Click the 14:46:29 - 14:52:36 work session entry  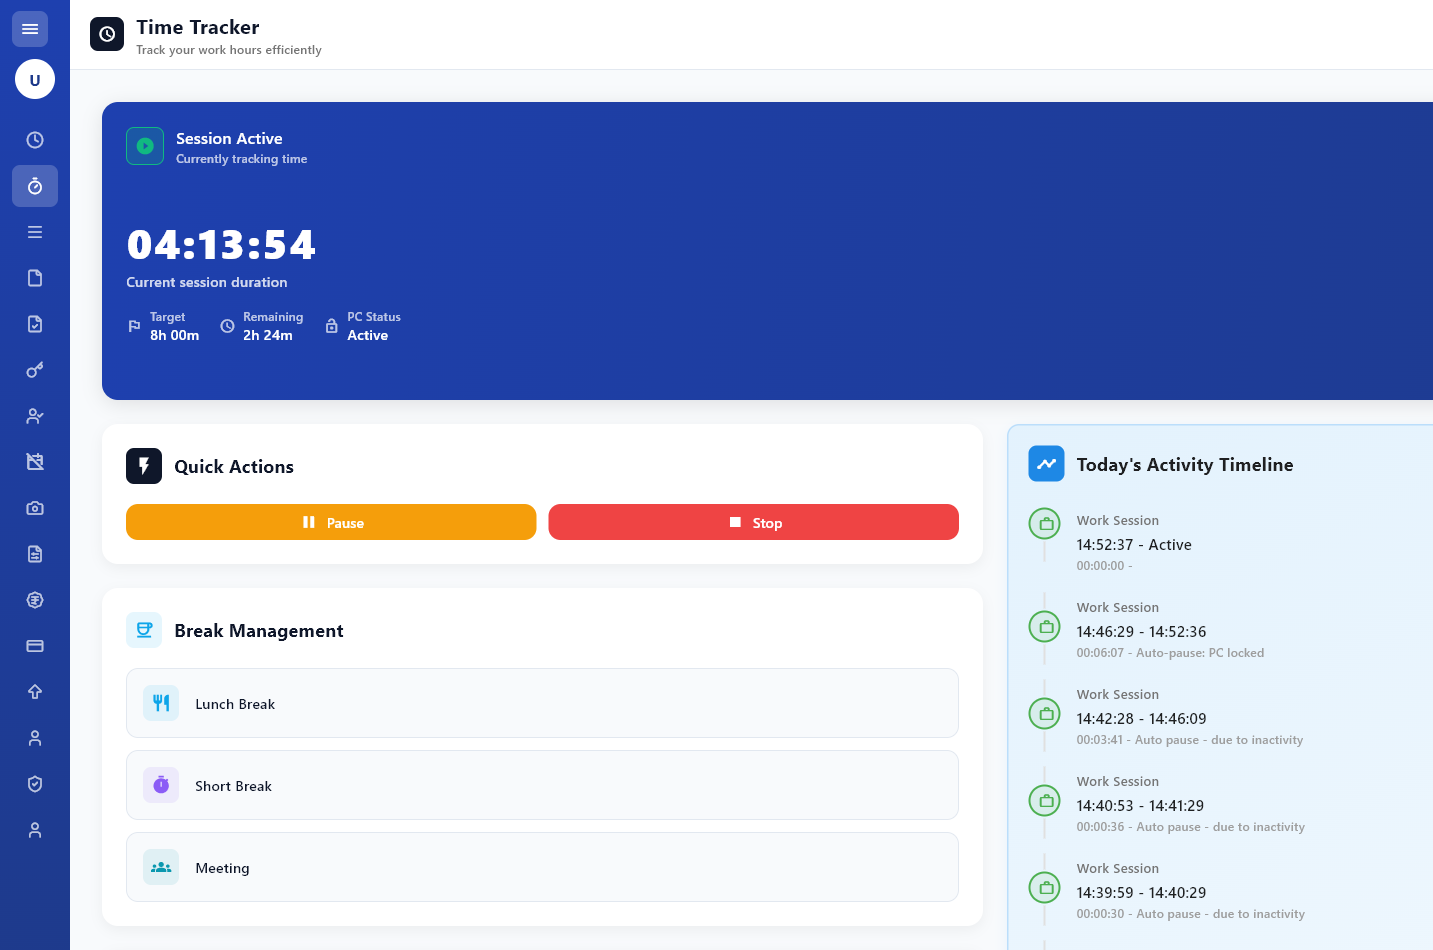pos(1141,632)
